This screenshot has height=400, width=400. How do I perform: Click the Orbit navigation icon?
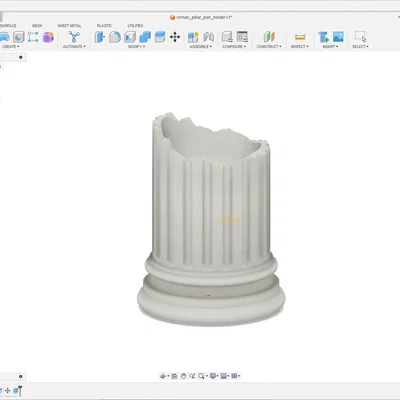163,376
